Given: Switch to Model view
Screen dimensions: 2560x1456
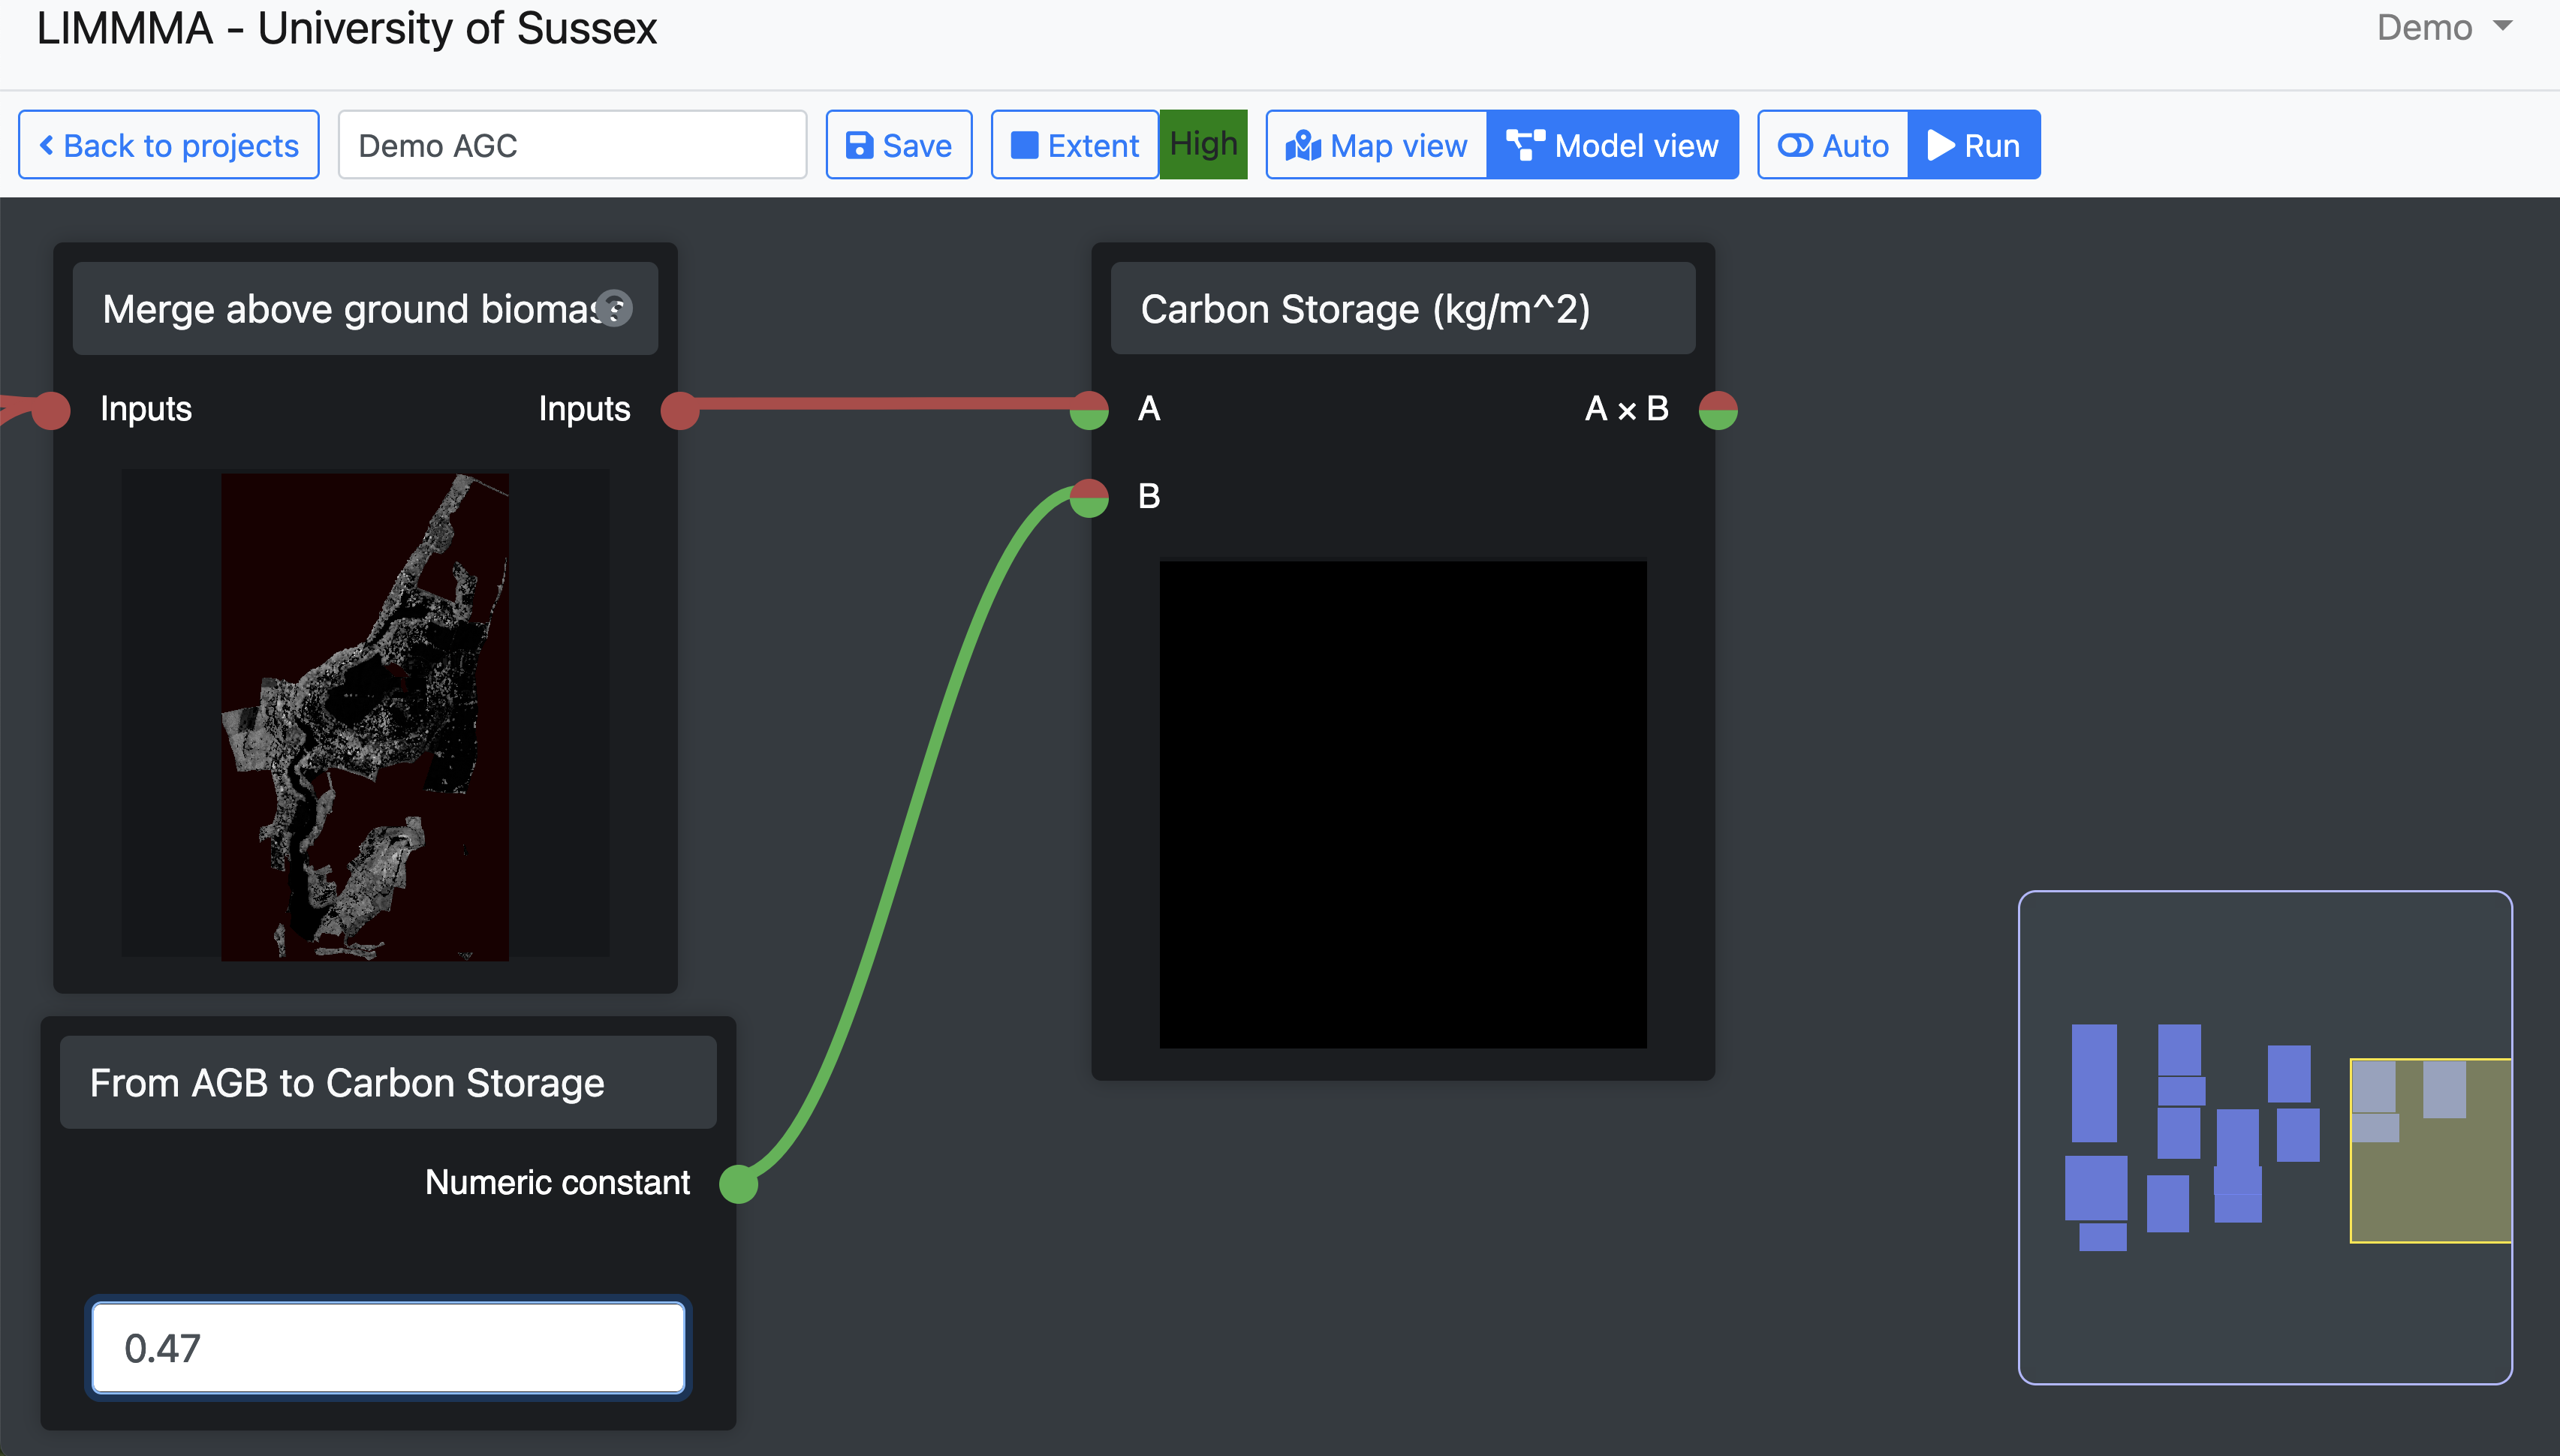Looking at the screenshot, I should [1612, 145].
